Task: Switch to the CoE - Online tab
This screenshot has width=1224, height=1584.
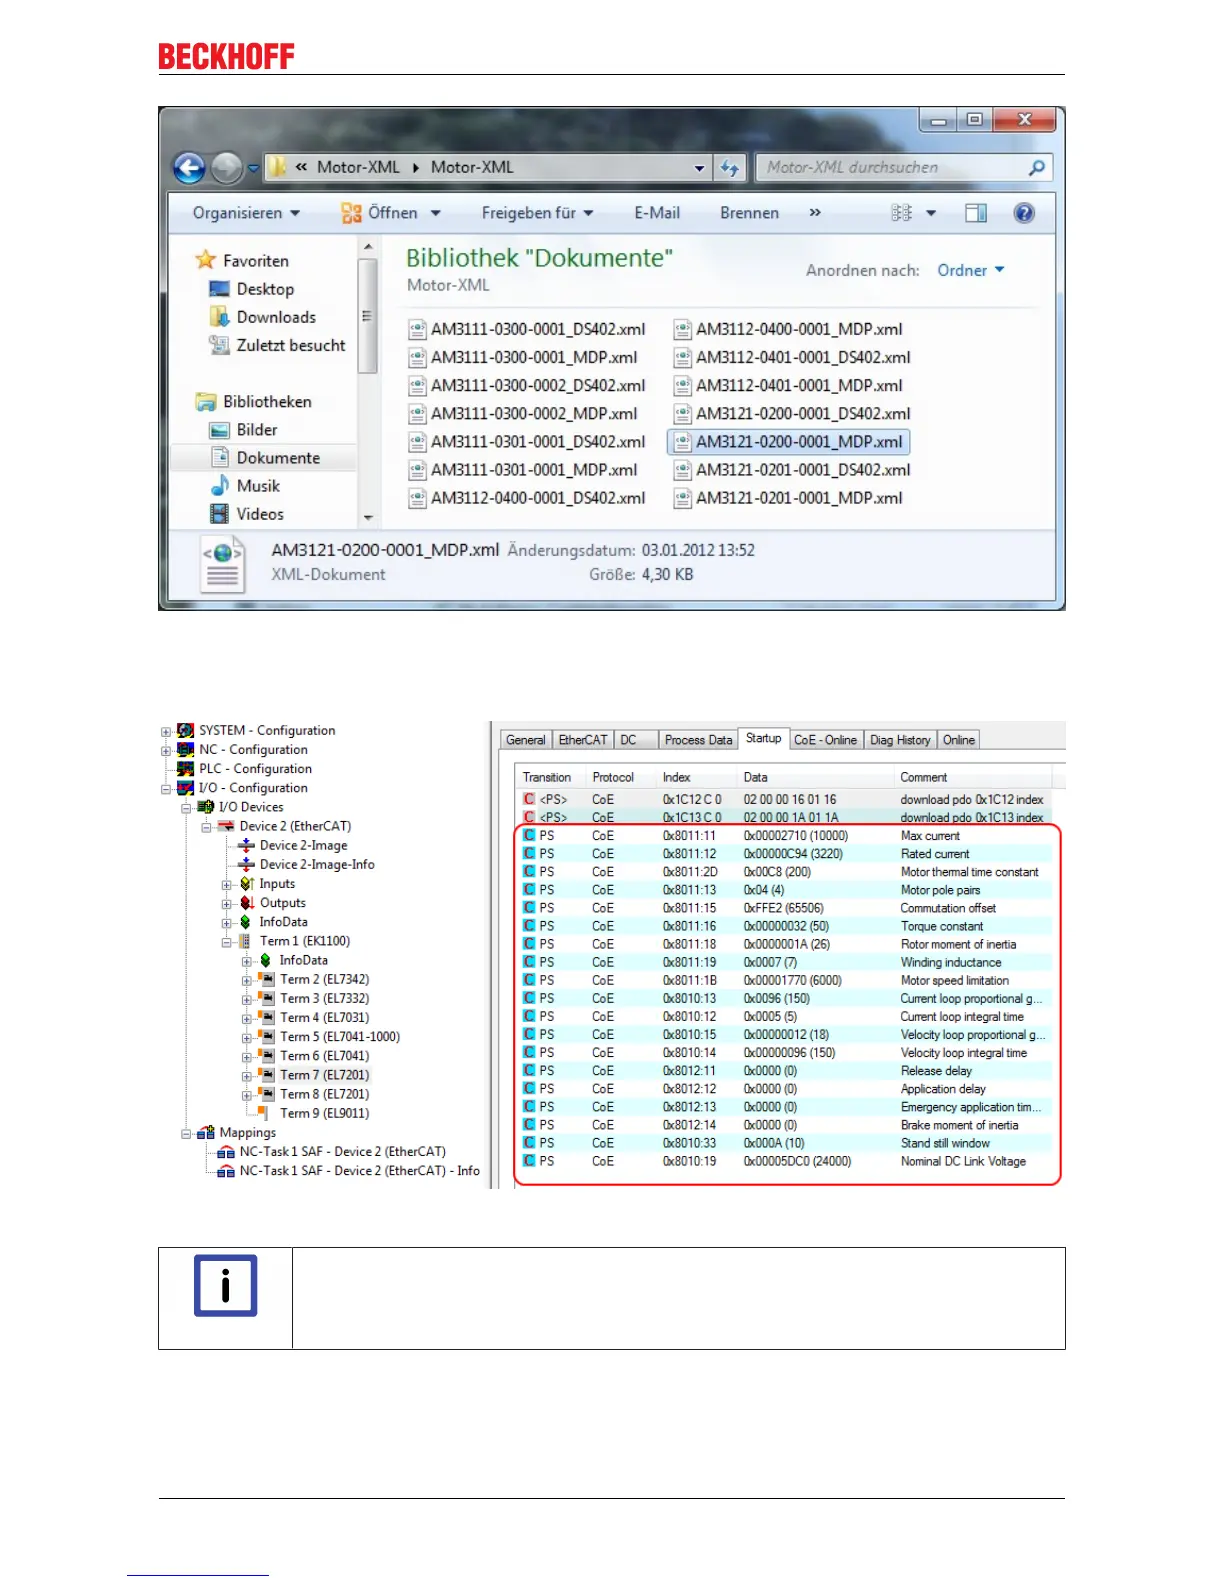Action: pos(825,740)
